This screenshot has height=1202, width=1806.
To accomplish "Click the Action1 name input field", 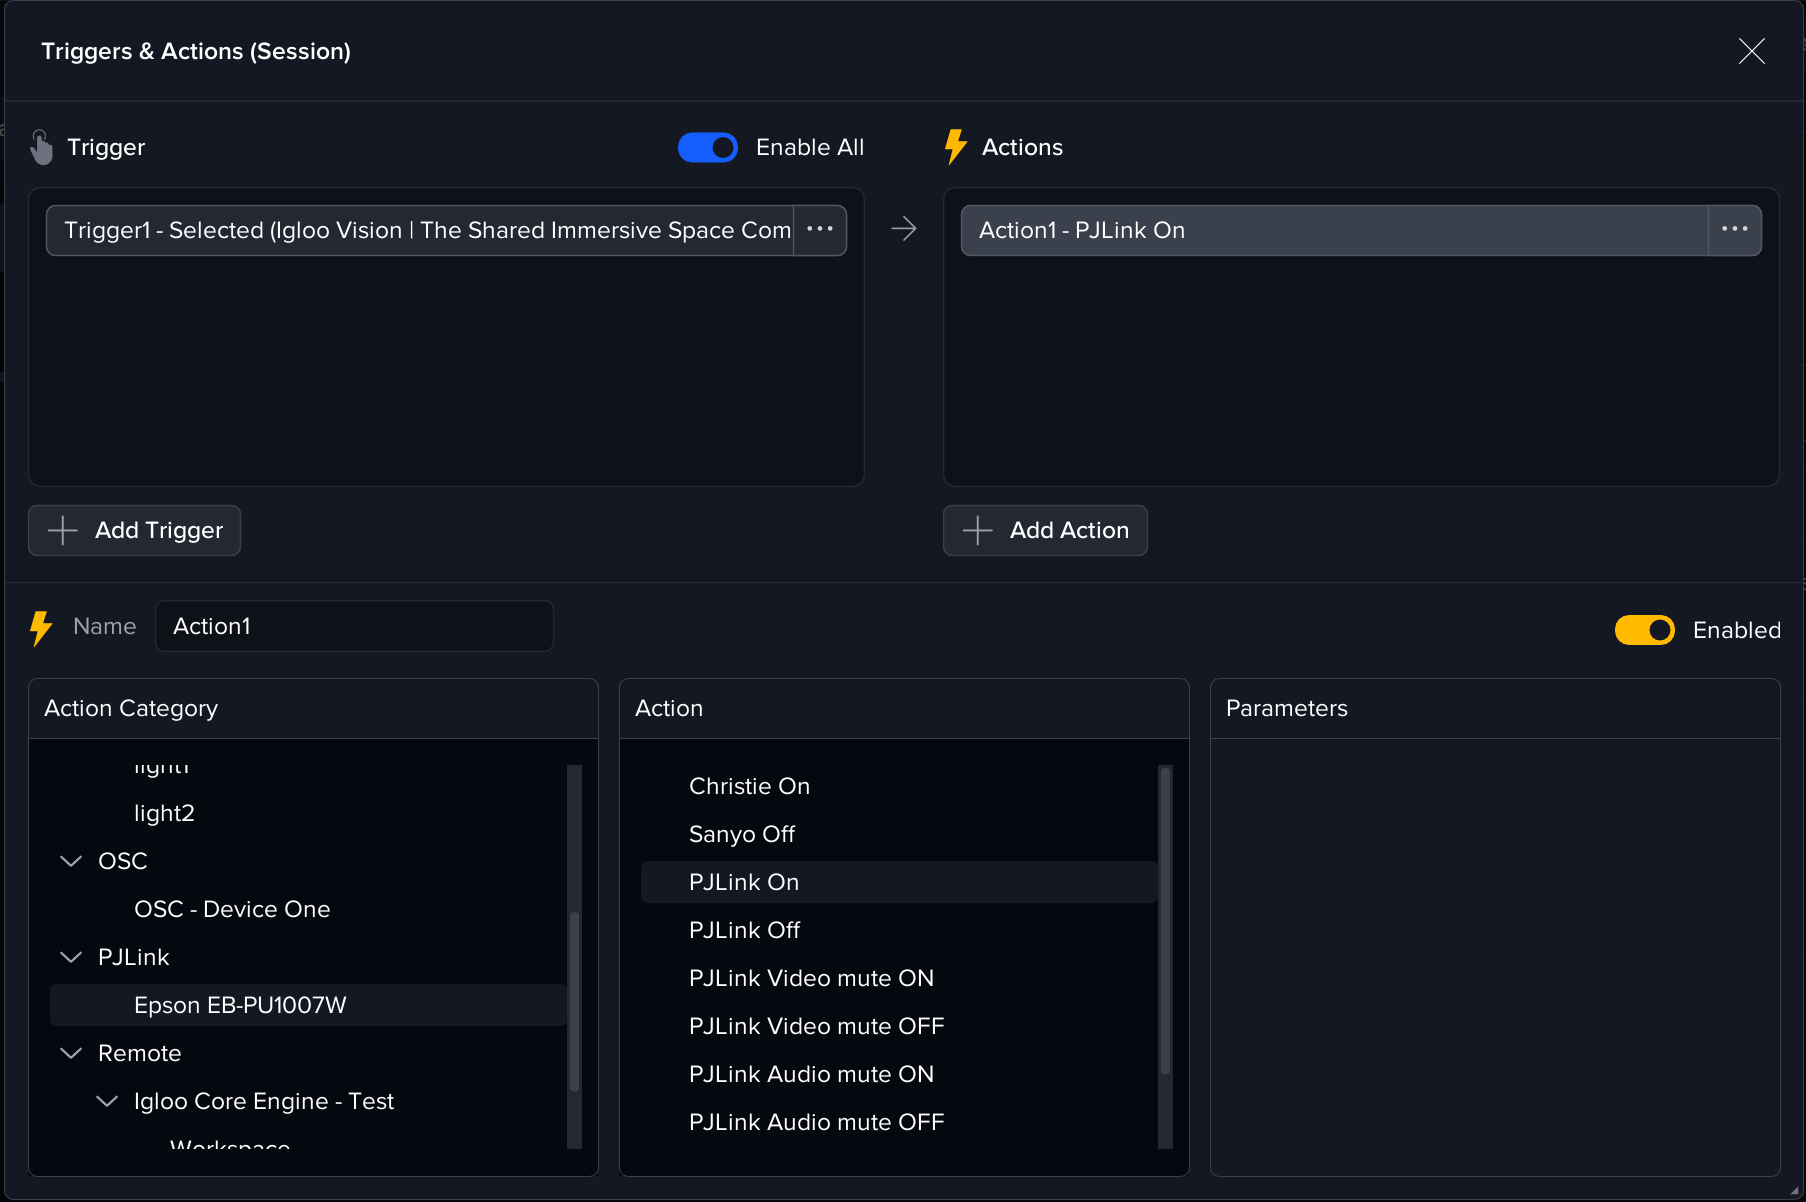I will [354, 626].
